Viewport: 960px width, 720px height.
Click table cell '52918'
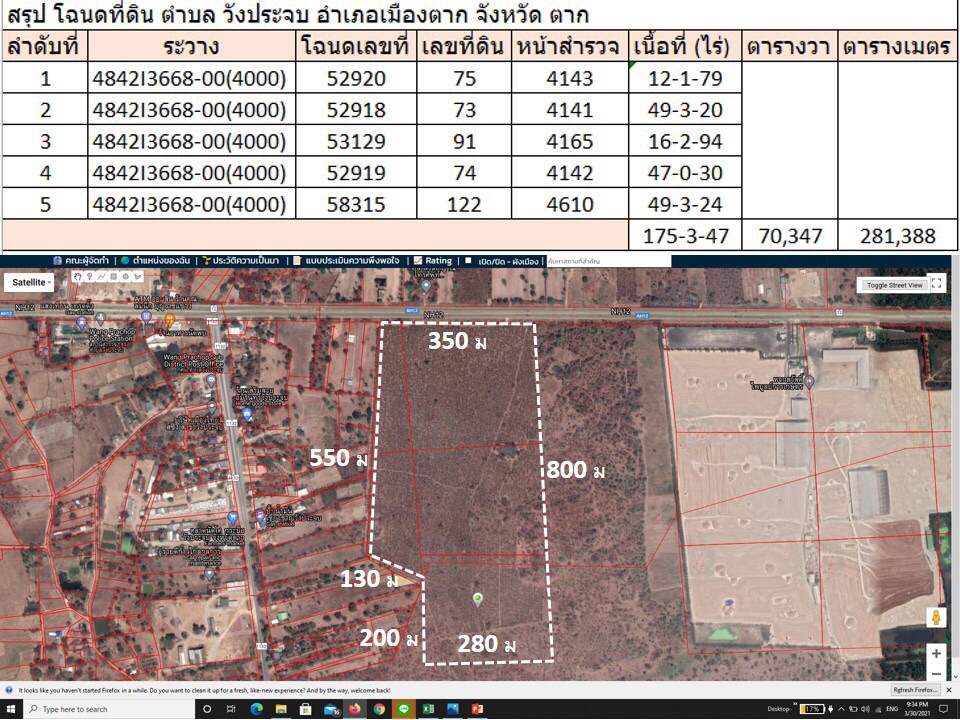[x=356, y=110]
